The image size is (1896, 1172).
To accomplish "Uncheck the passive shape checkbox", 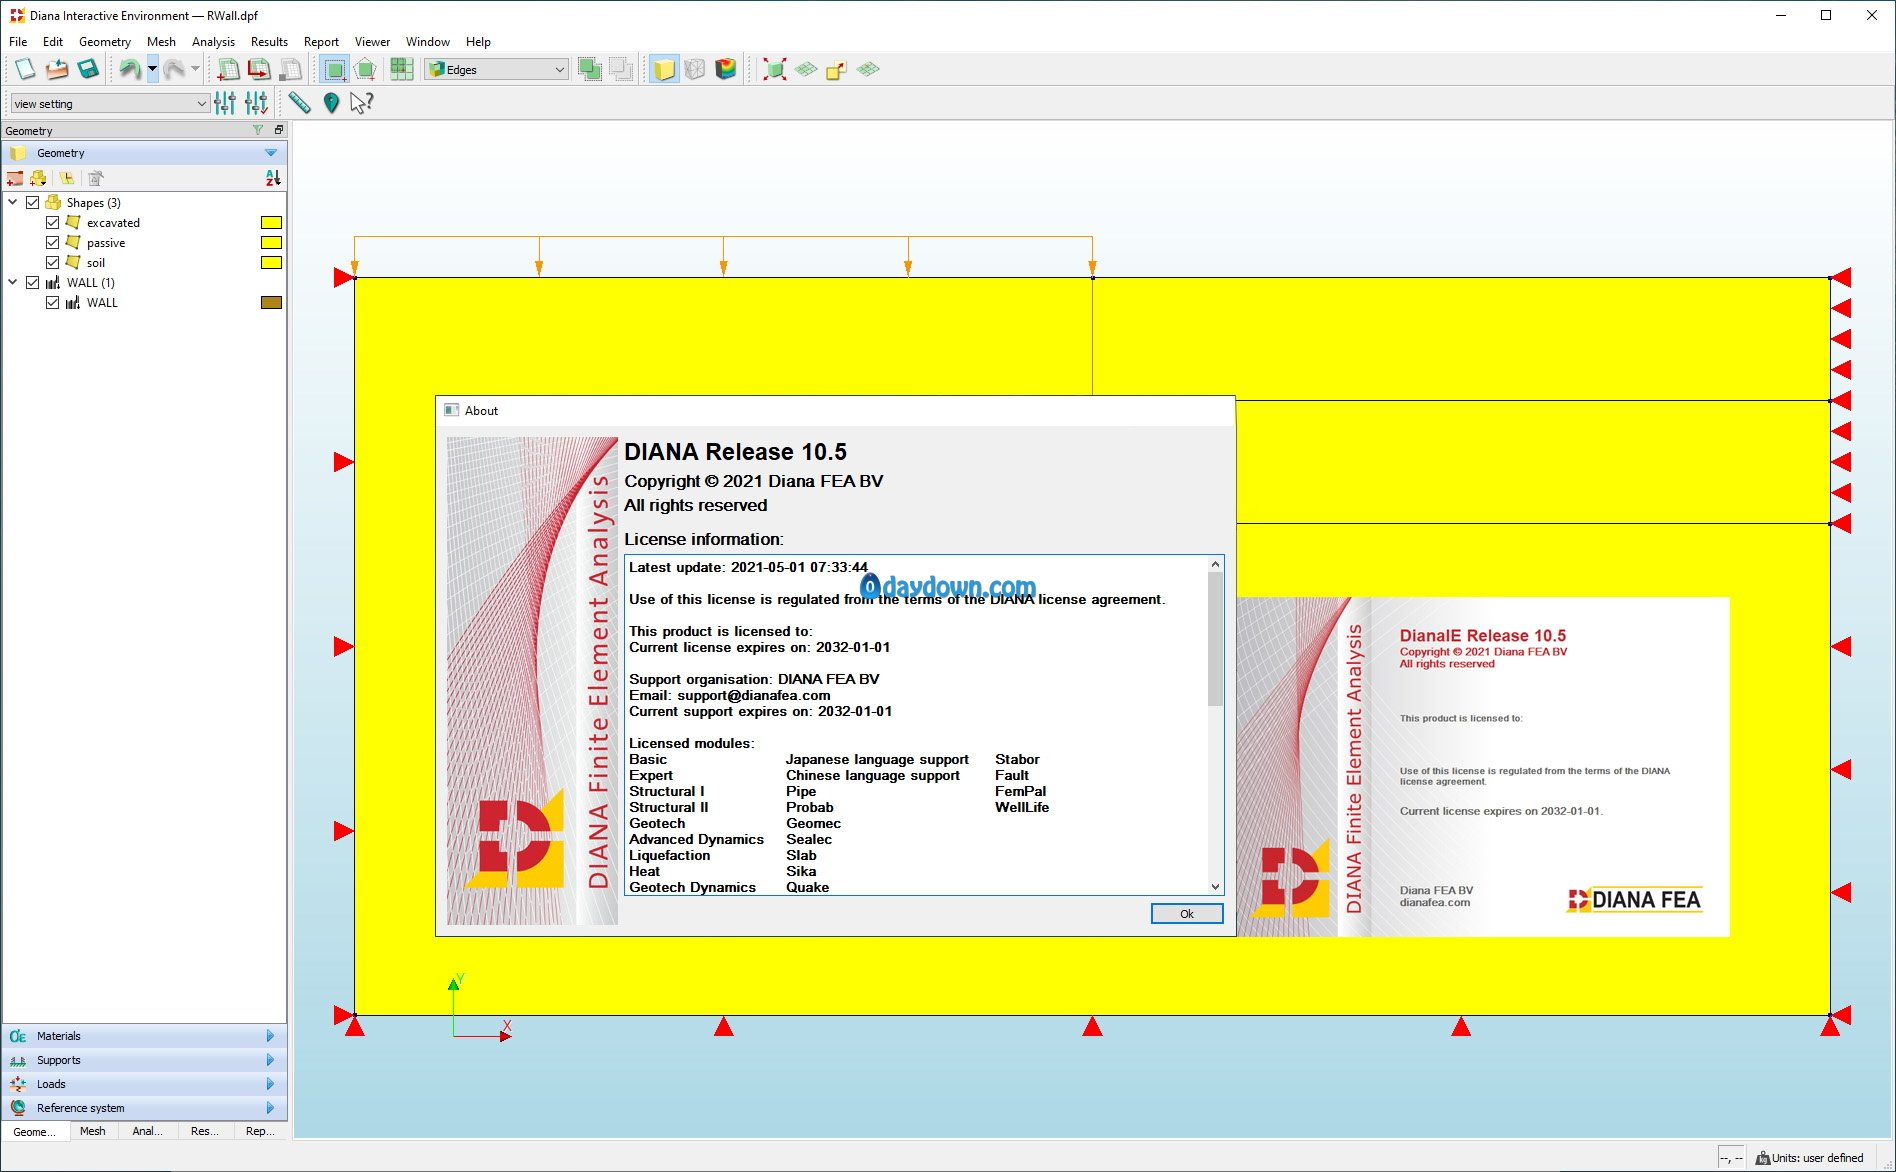I will 53,242.
